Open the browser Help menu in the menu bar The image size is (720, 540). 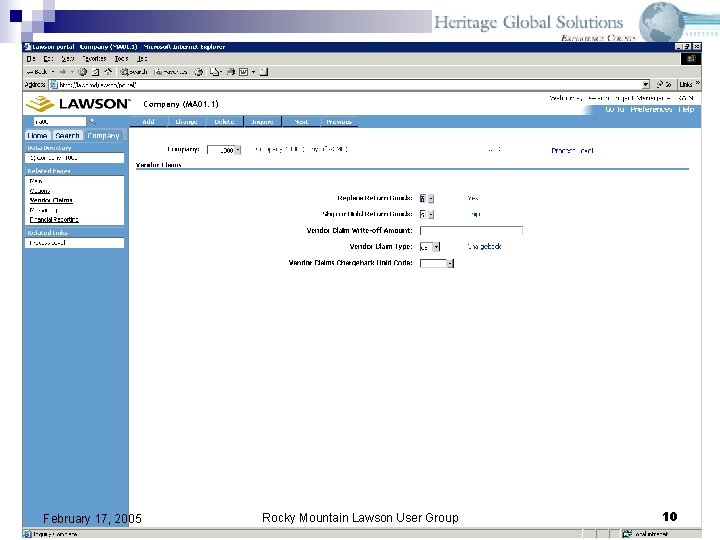tap(142, 59)
